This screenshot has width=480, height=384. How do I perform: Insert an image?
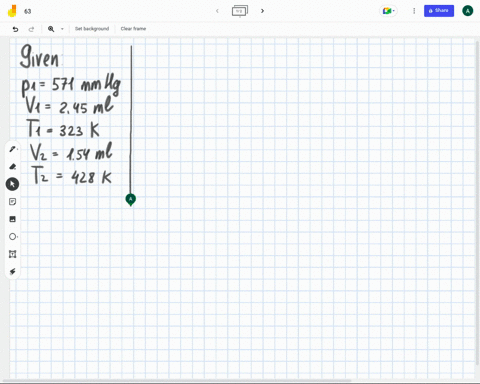pos(13,219)
